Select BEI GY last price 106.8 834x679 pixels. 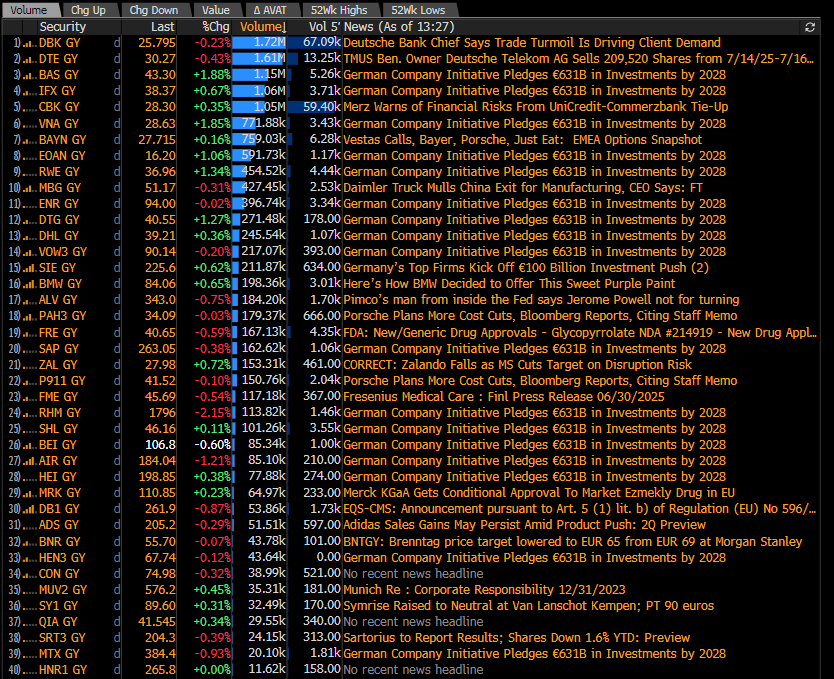160,445
